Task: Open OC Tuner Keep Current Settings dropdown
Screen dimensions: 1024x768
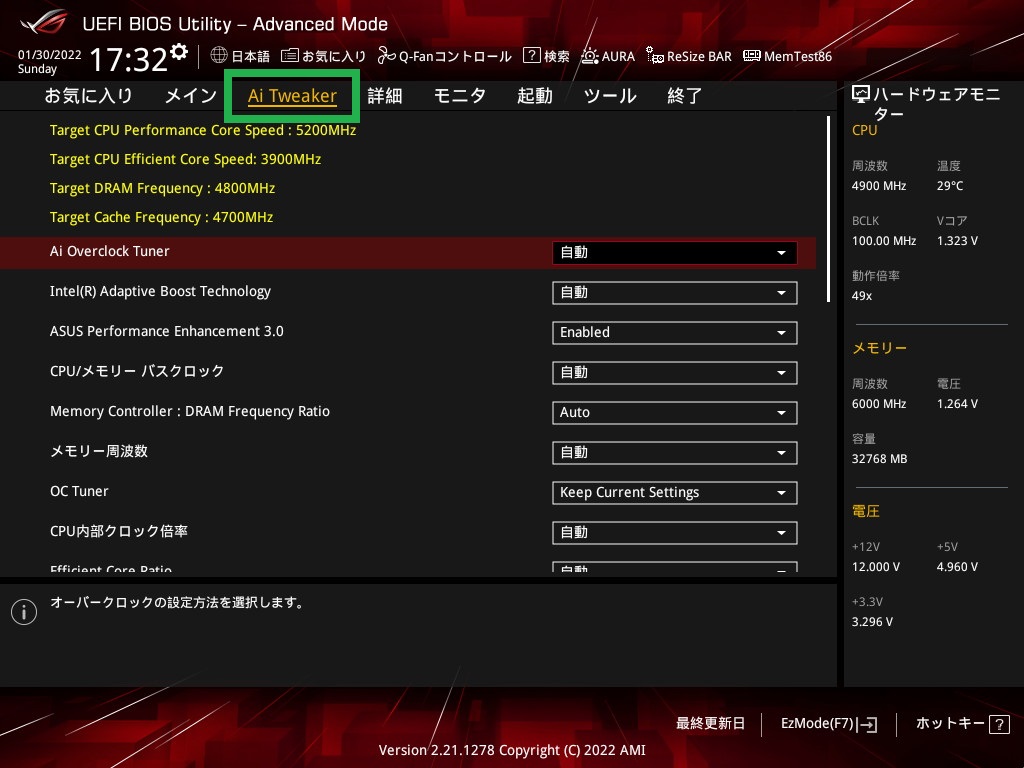Action: point(675,492)
